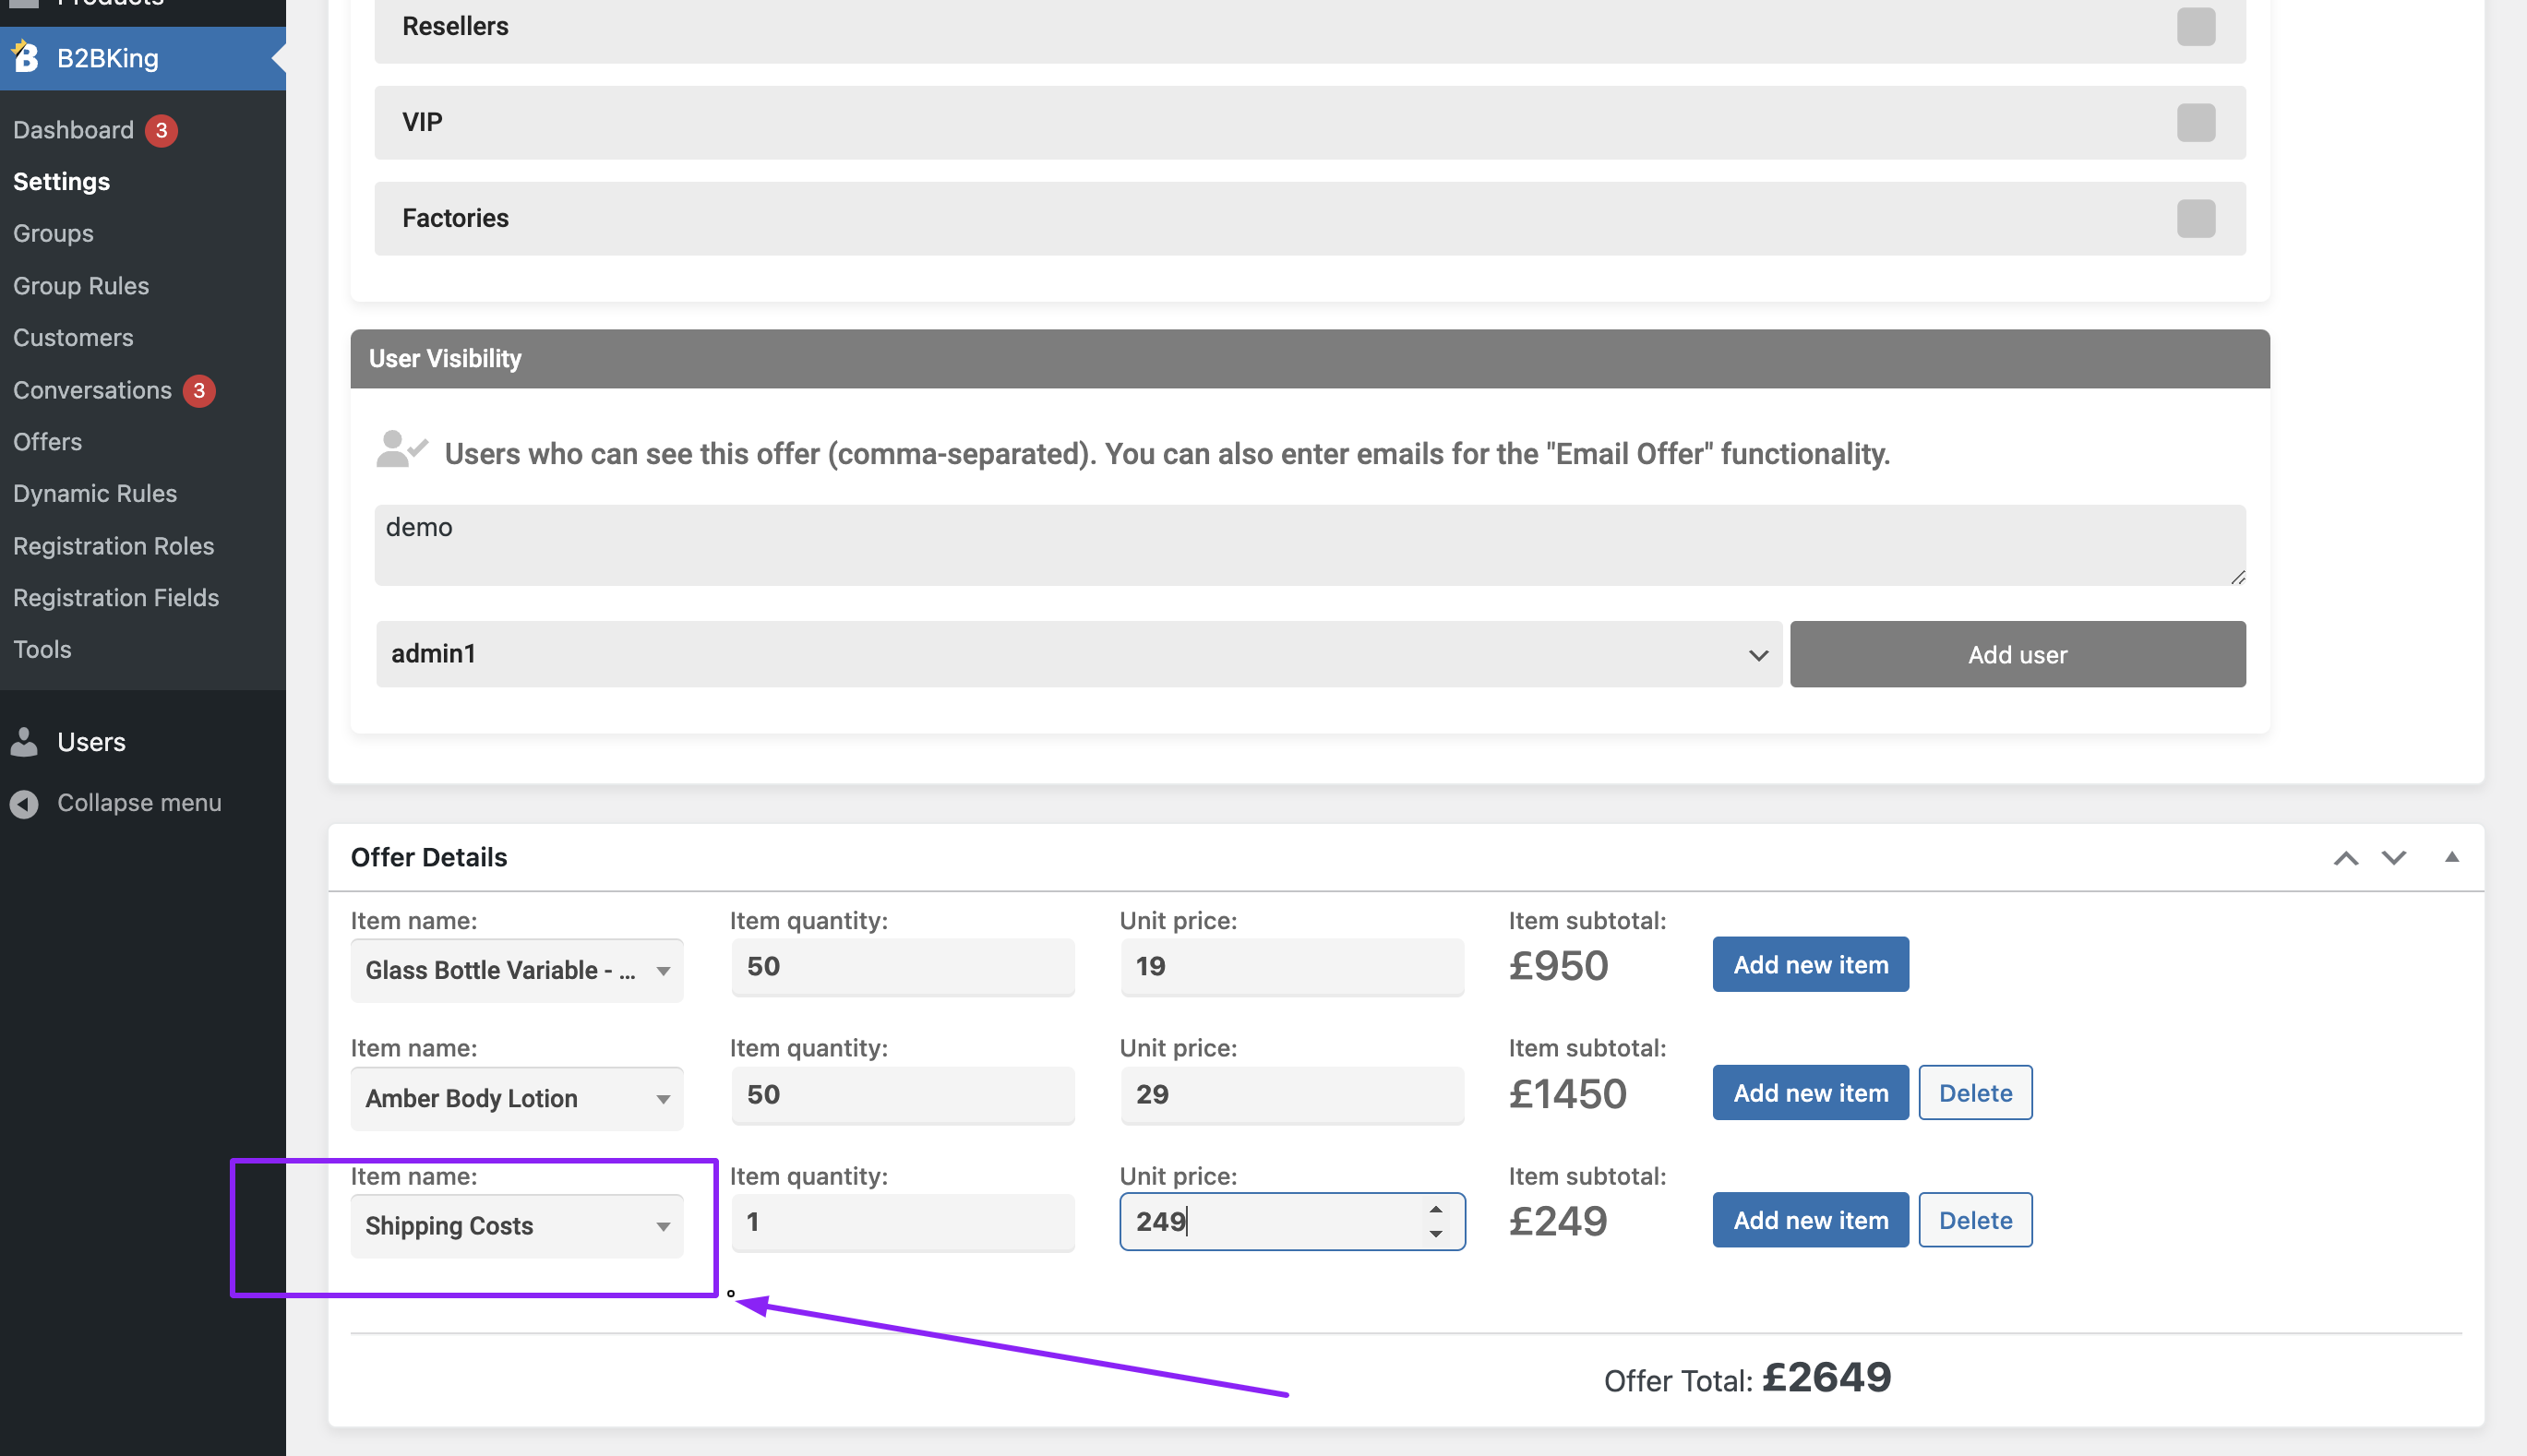The height and width of the screenshot is (1456, 2527).
Task: Click the B2BKing logo icon in sidebar
Action: pyautogui.click(x=24, y=57)
